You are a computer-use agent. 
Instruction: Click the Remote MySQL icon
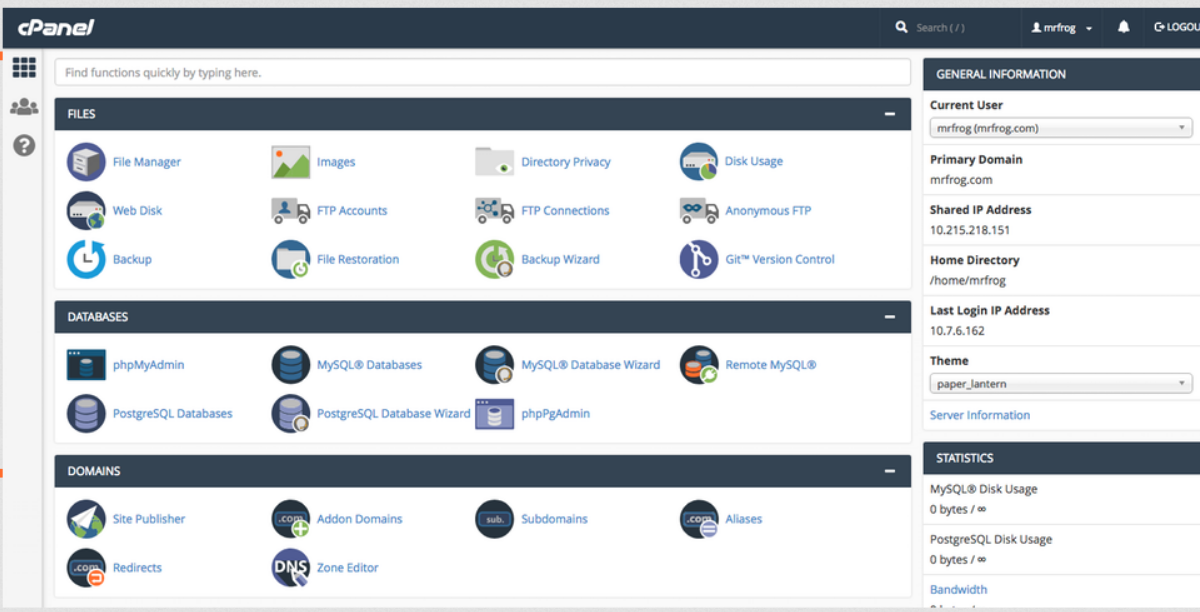(x=699, y=365)
